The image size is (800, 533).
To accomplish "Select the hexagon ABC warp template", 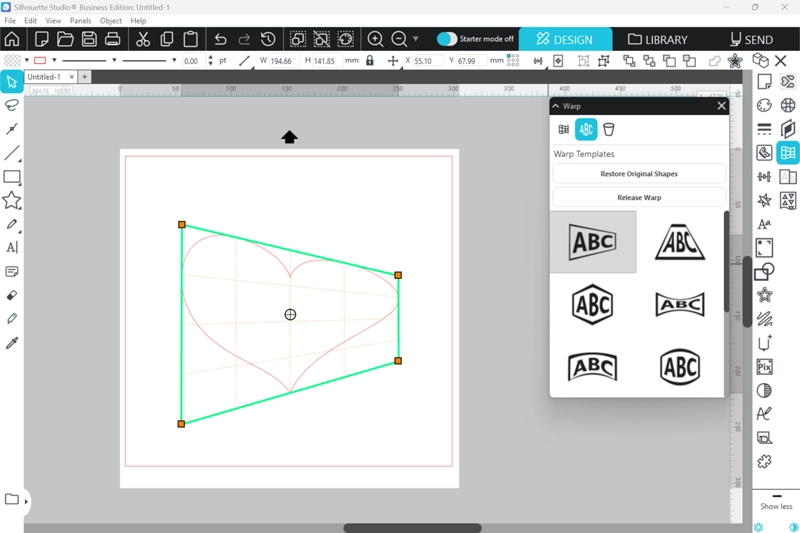I will 592,303.
